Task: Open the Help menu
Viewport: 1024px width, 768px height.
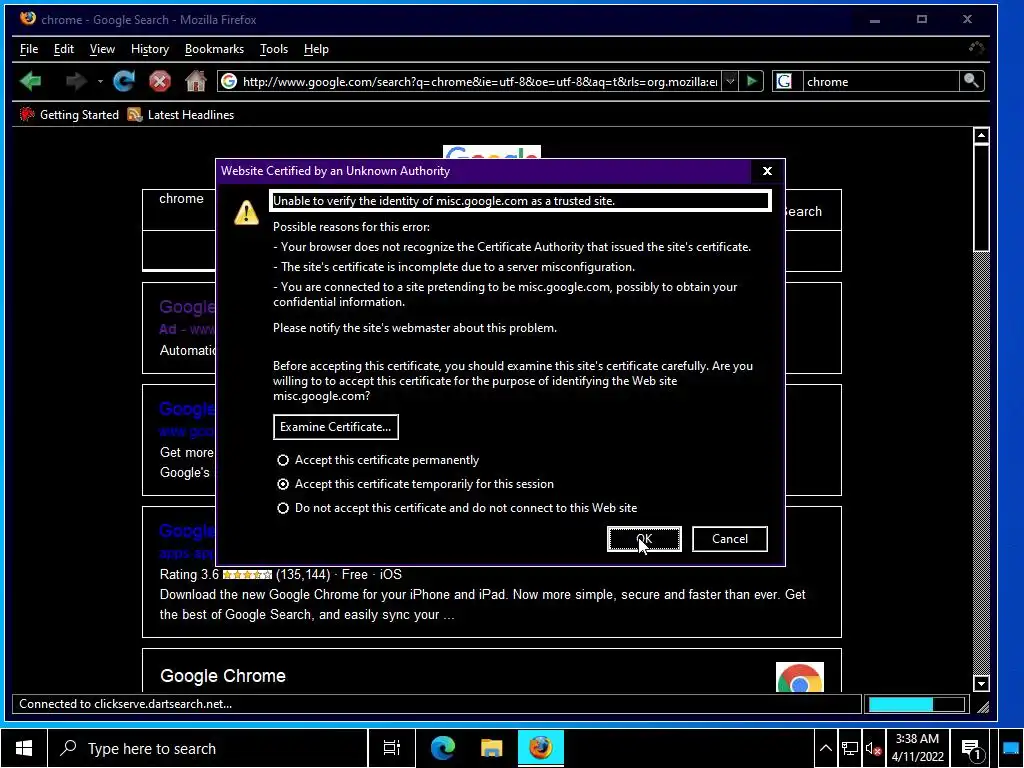Action: point(316,49)
